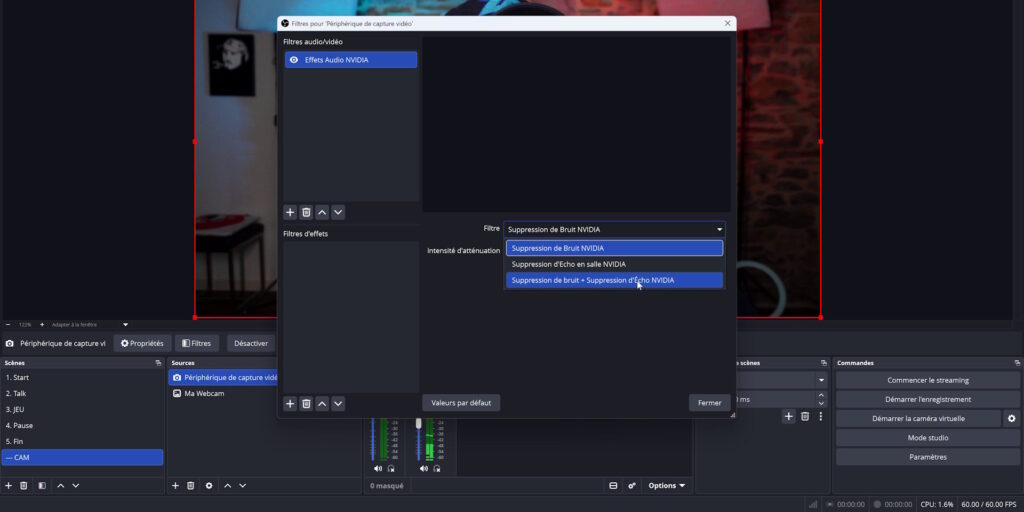Open advanced audio properties gears icon

tap(632, 486)
